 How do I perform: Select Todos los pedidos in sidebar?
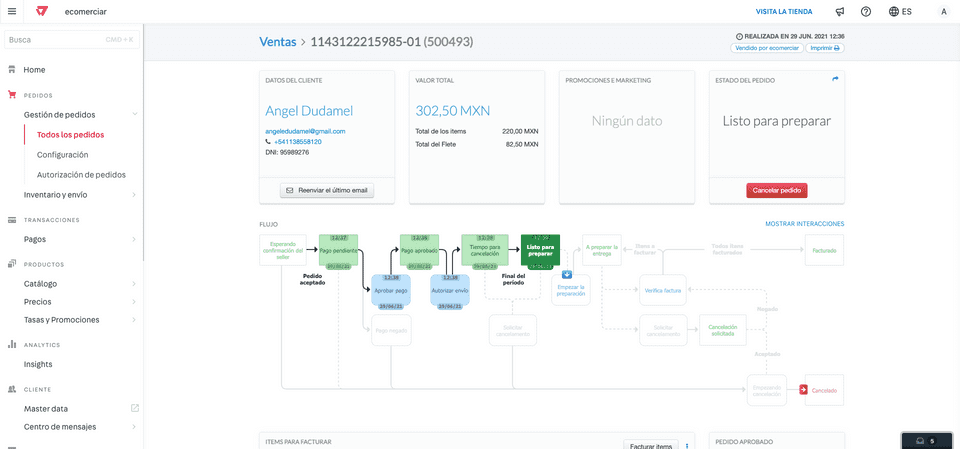[70, 135]
